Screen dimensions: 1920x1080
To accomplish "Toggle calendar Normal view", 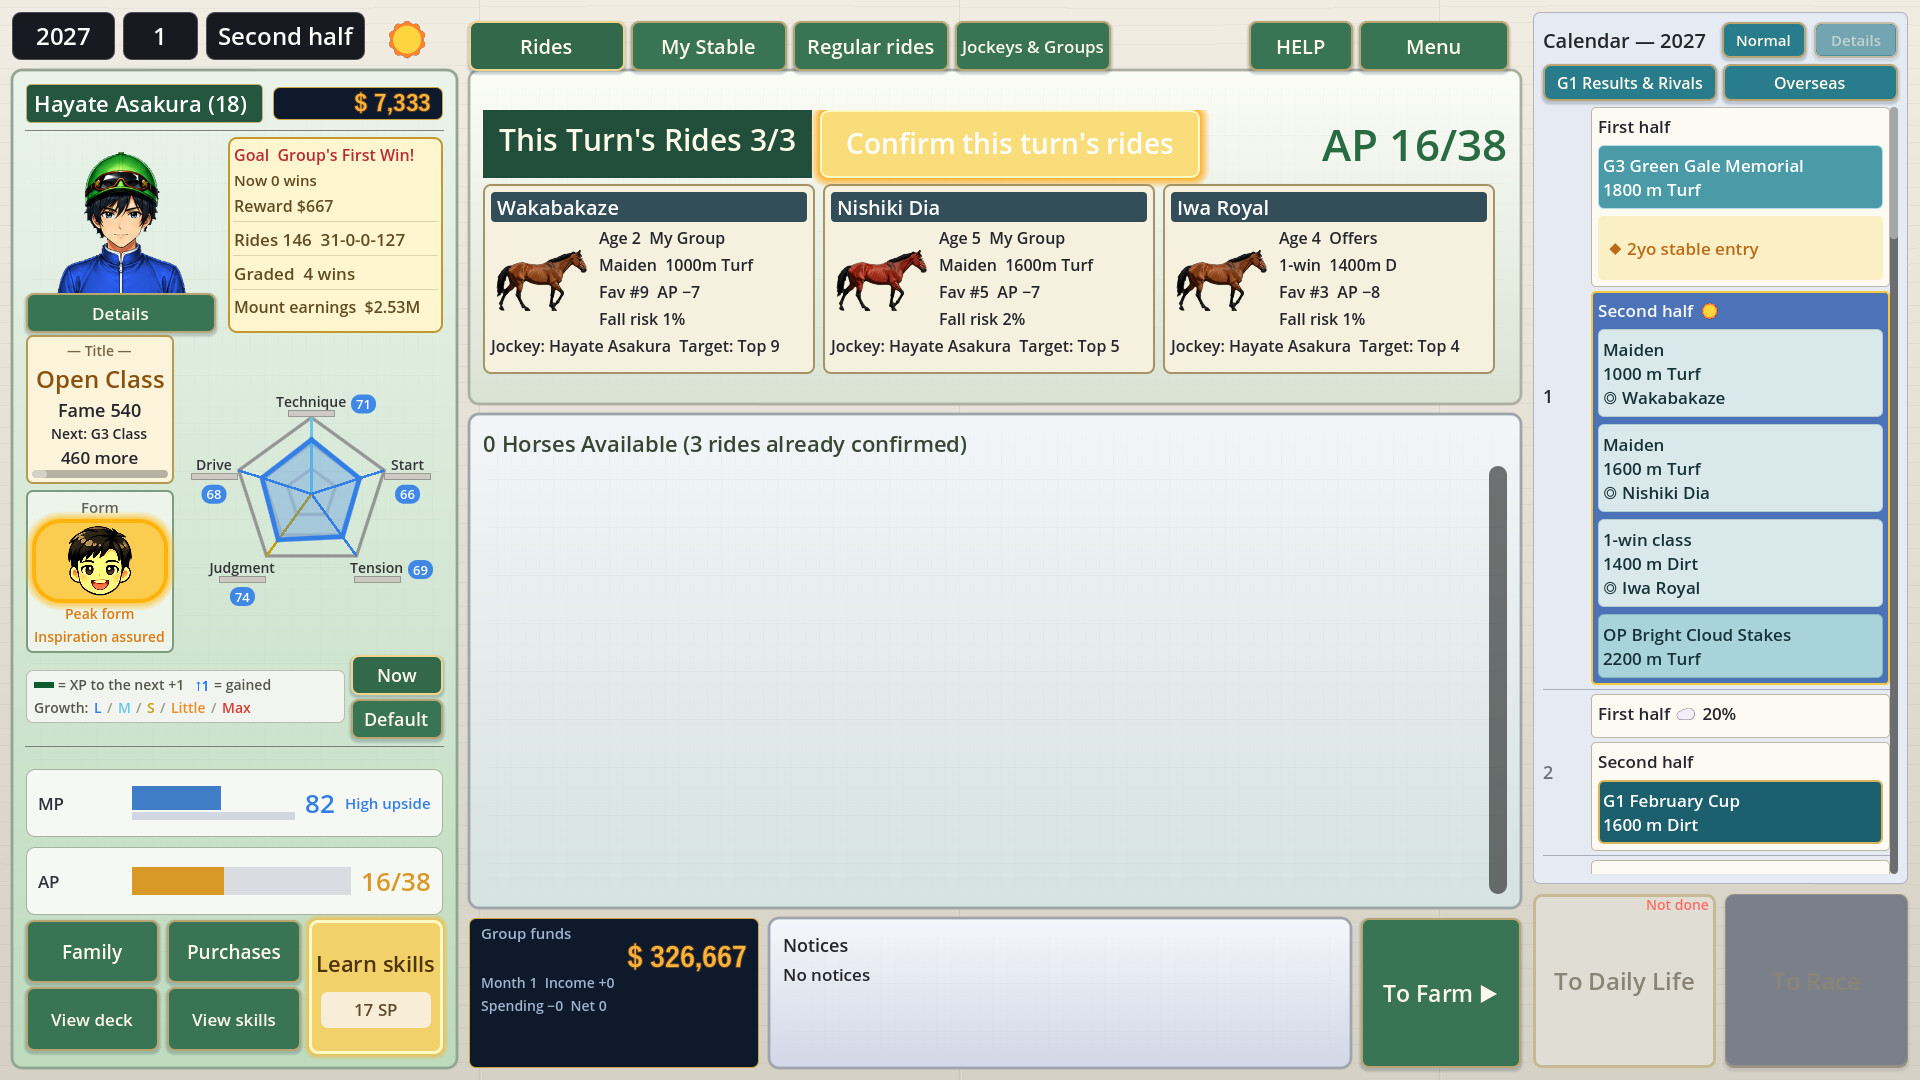I will 1763,41.
